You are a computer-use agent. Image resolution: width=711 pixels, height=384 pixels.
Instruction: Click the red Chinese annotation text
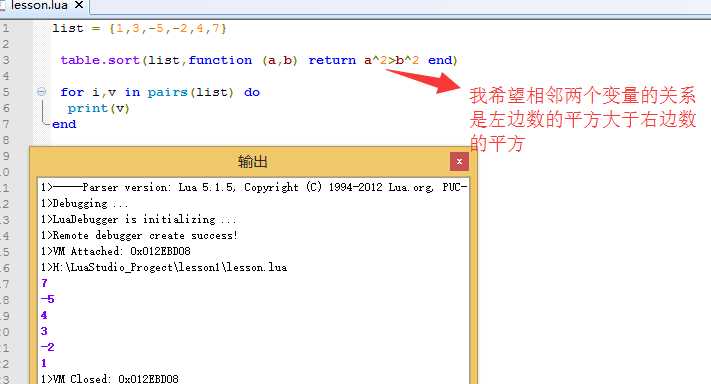(x=583, y=119)
